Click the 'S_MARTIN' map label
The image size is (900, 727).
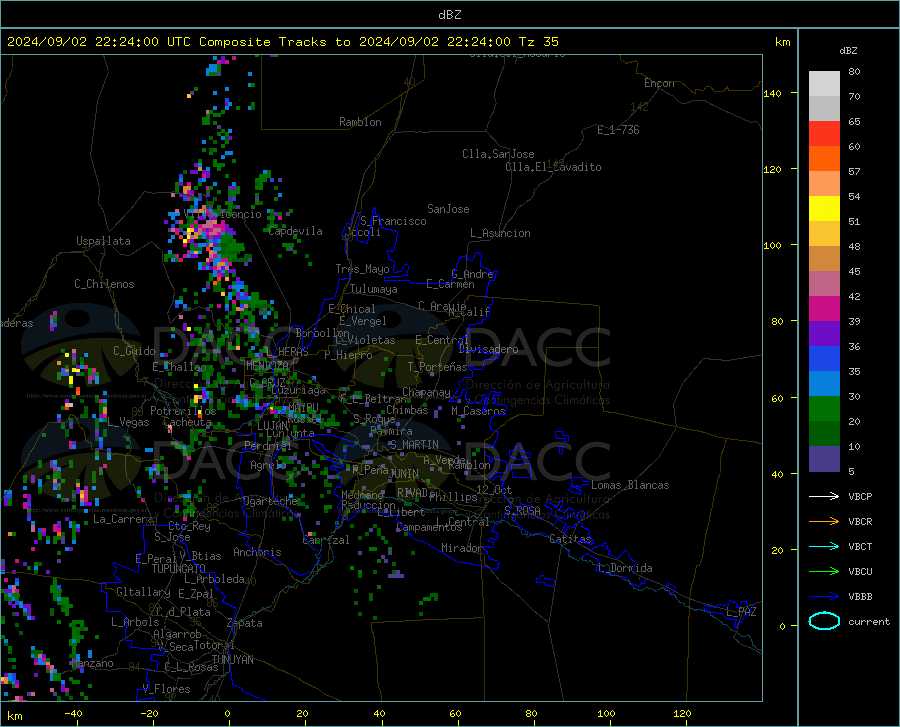(x=414, y=445)
